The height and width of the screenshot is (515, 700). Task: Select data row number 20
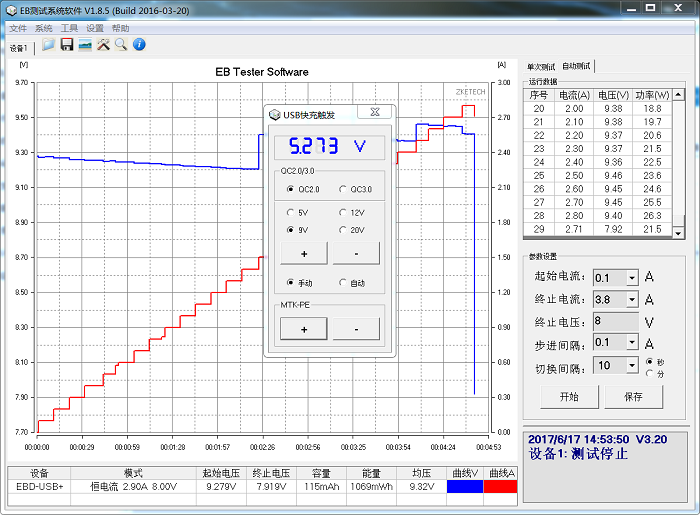(598, 108)
